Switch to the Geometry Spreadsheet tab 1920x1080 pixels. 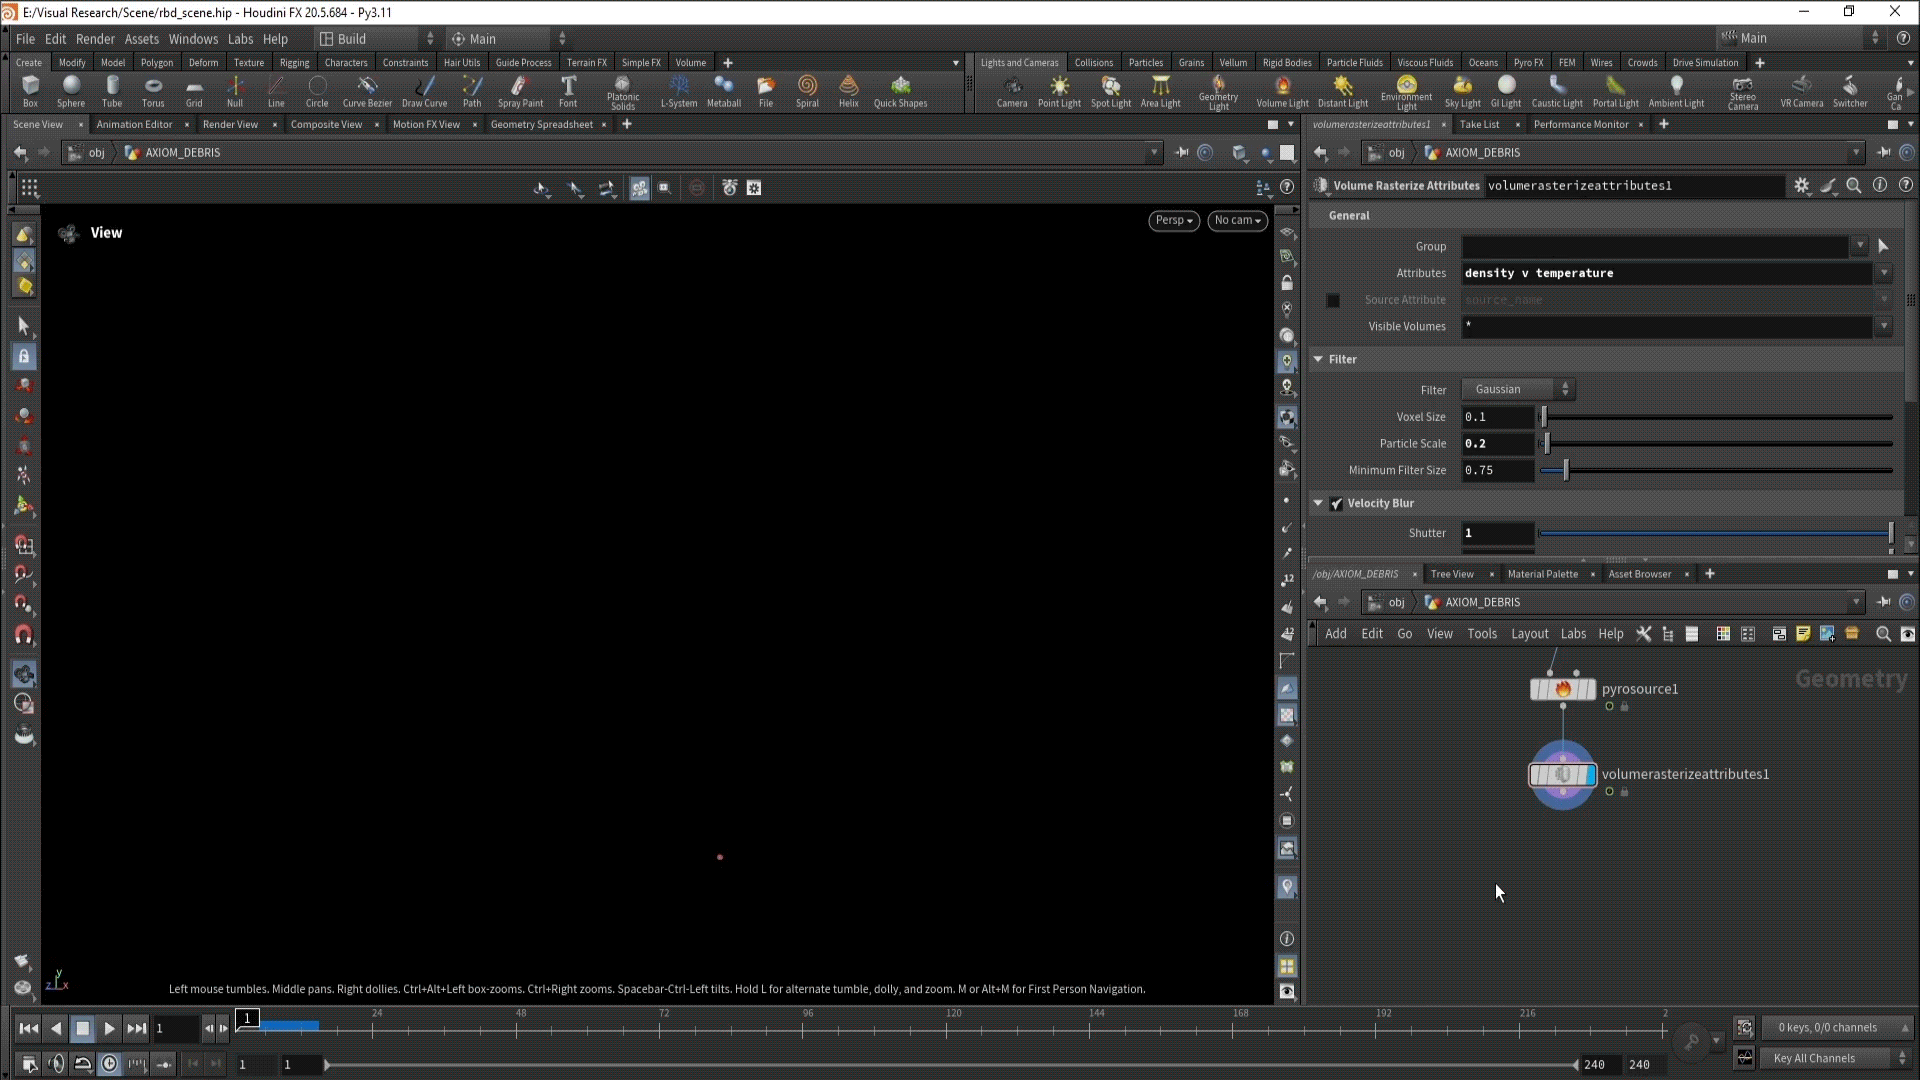[x=541, y=125]
